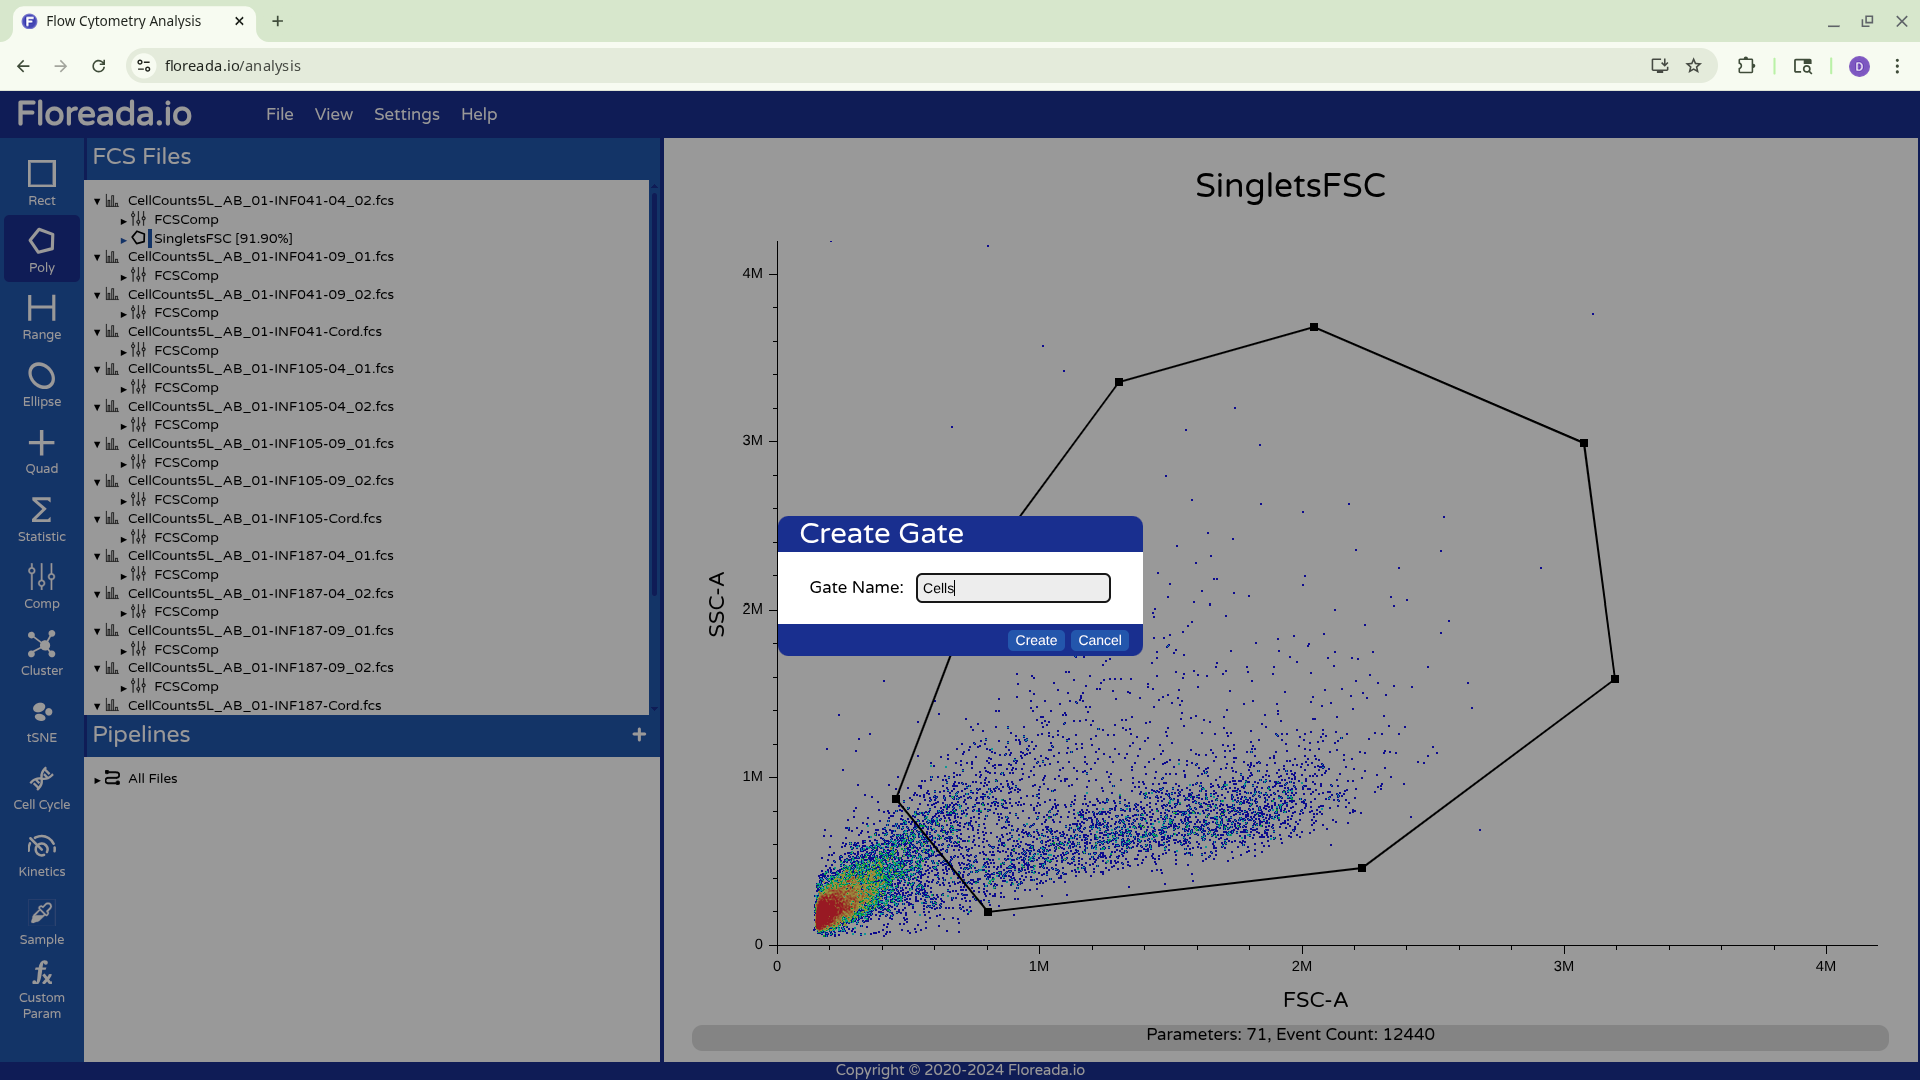Cancel the Create Gate dialog
This screenshot has width=1920, height=1080.
tap(1099, 640)
